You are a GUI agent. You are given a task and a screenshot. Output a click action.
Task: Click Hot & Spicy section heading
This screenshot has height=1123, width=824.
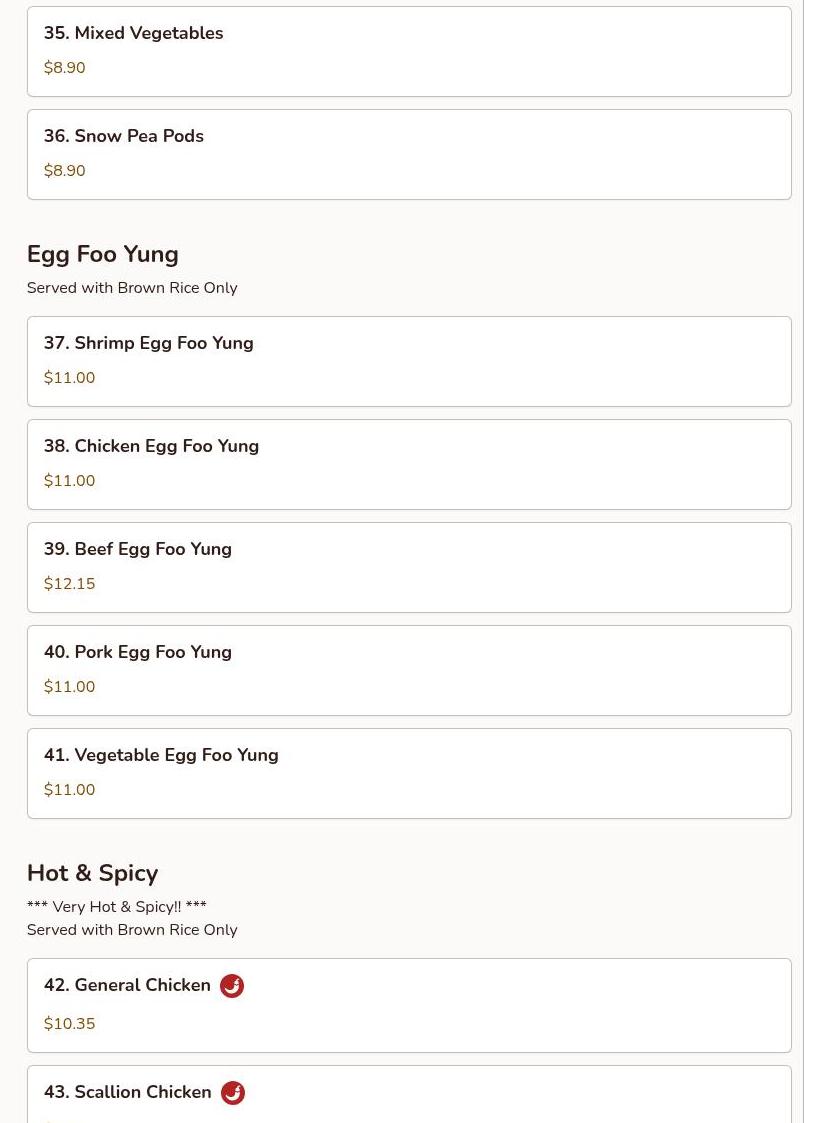click(x=92, y=873)
